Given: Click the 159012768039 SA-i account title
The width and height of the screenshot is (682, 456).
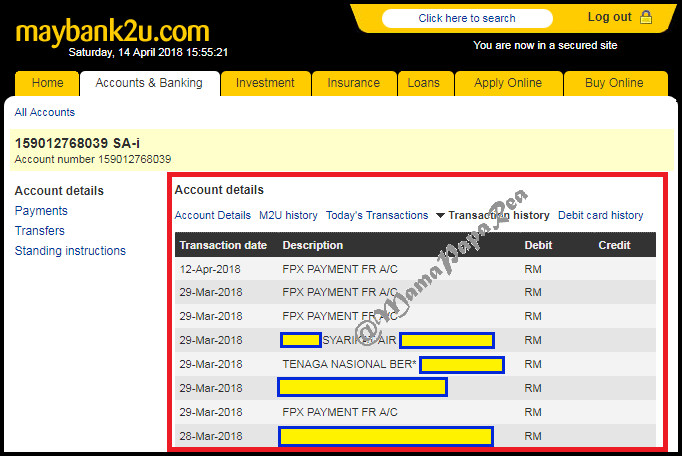Looking at the screenshot, I should (x=77, y=143).
